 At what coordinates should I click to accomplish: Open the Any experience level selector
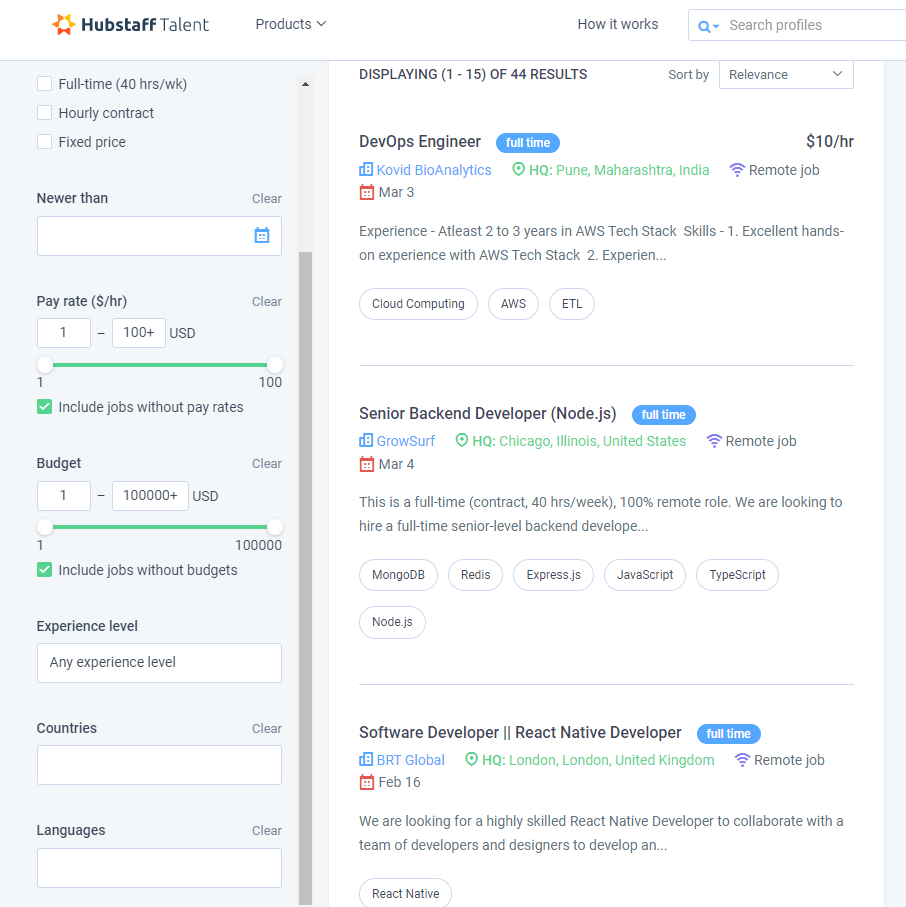coord(159,662)
